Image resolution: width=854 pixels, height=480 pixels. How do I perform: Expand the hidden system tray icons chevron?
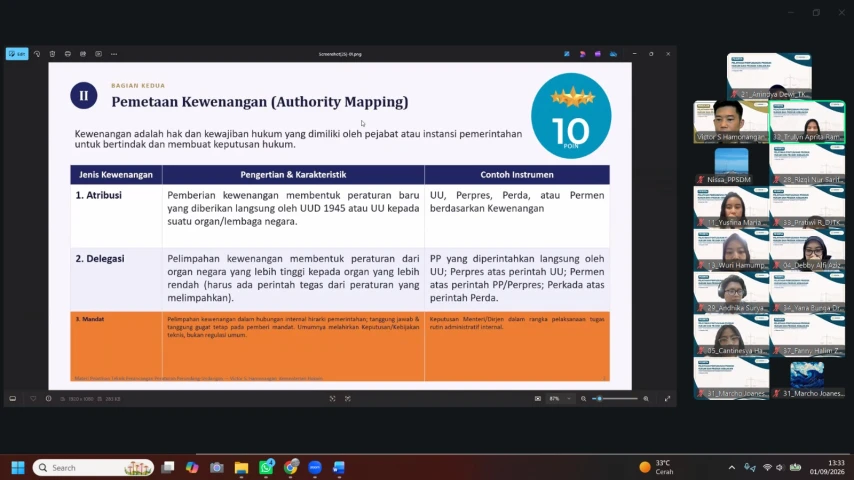click(731, 467)
